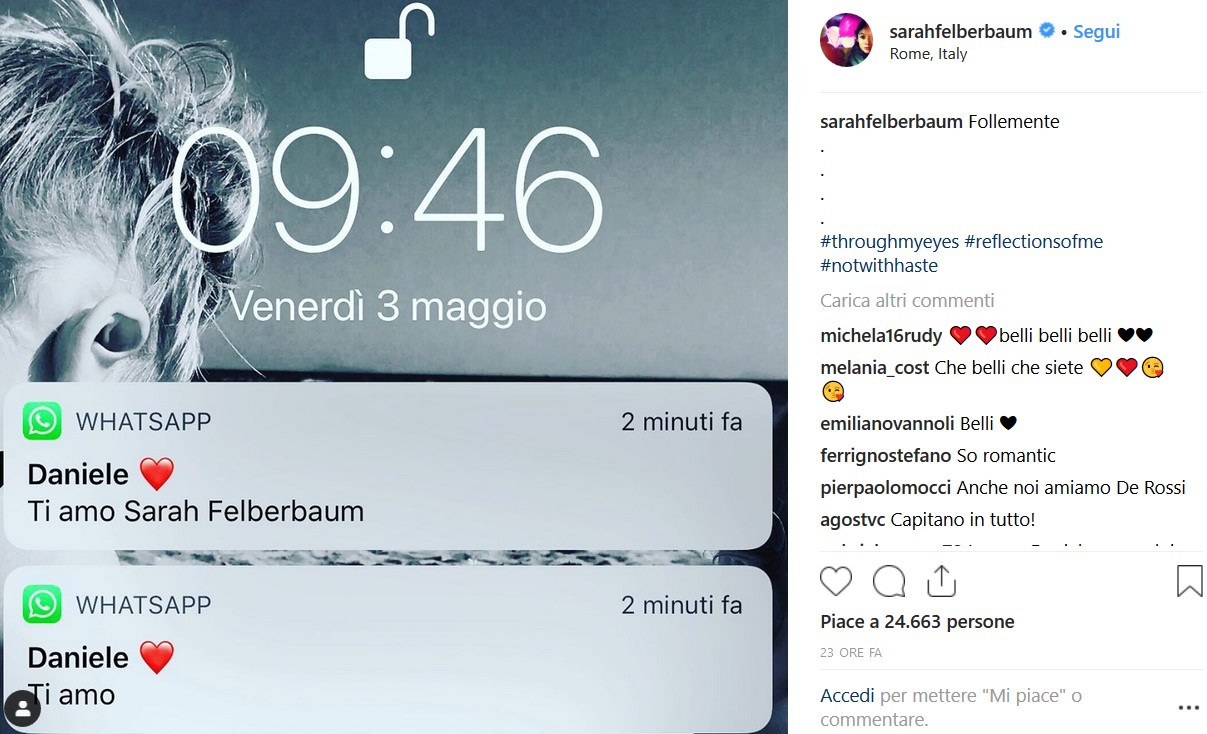
Task: Share the post using the share icon
Action: click(941, 580)
